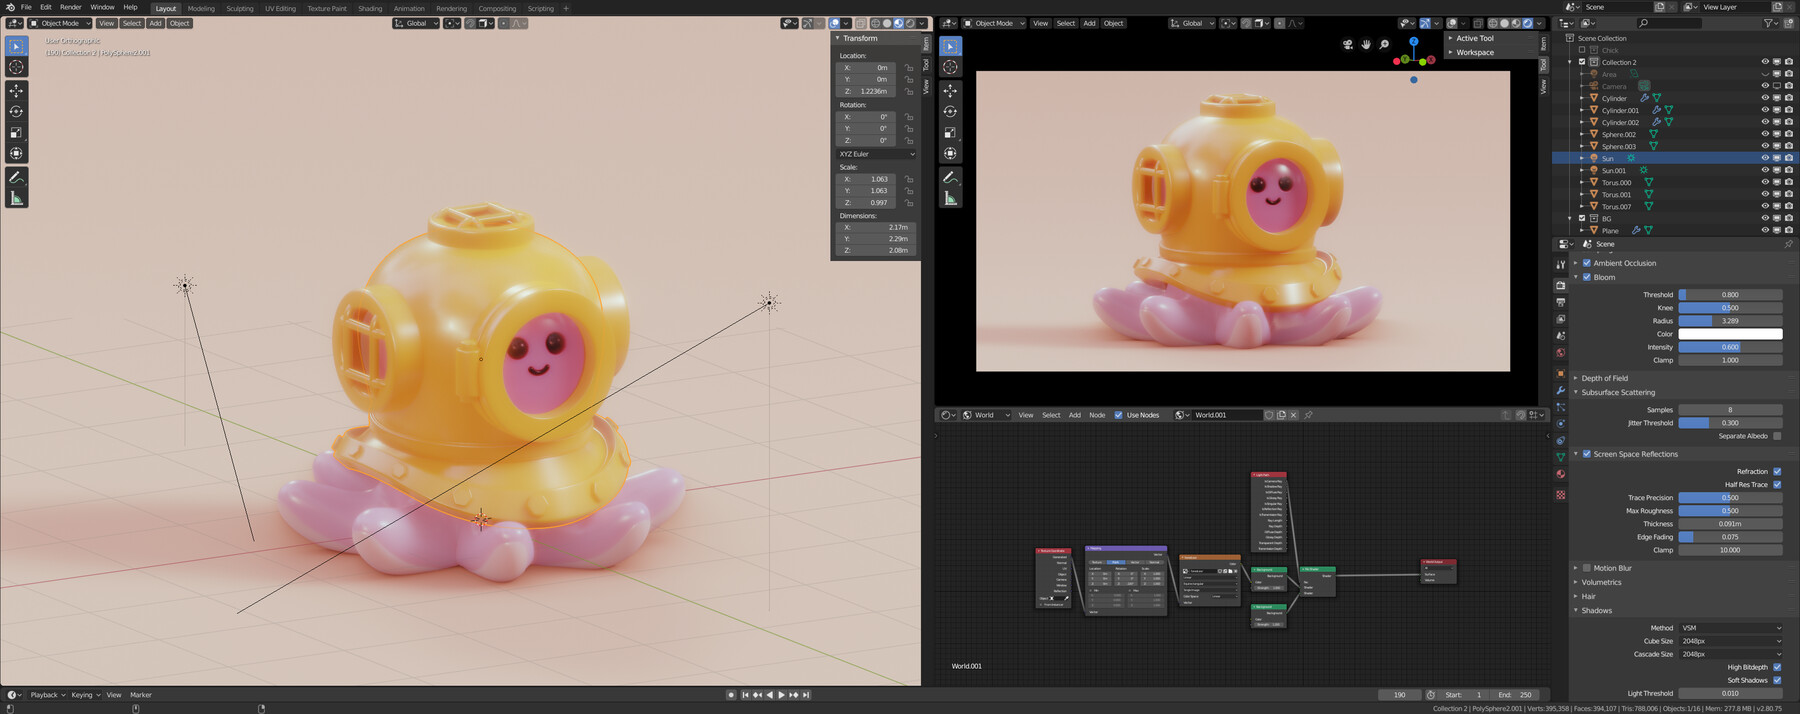Open the Render properties tab
Screen dimensions: 1800x714
point(1560,286)
